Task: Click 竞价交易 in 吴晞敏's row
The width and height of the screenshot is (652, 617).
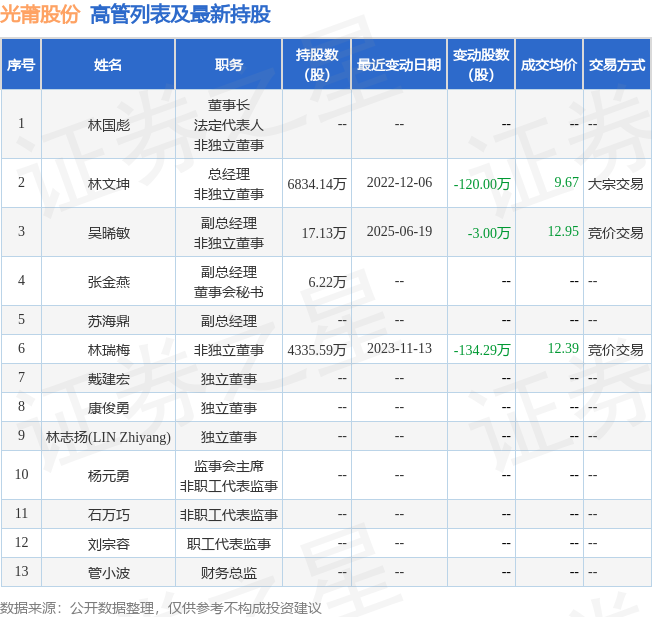Action: click(x=615, y=232)
